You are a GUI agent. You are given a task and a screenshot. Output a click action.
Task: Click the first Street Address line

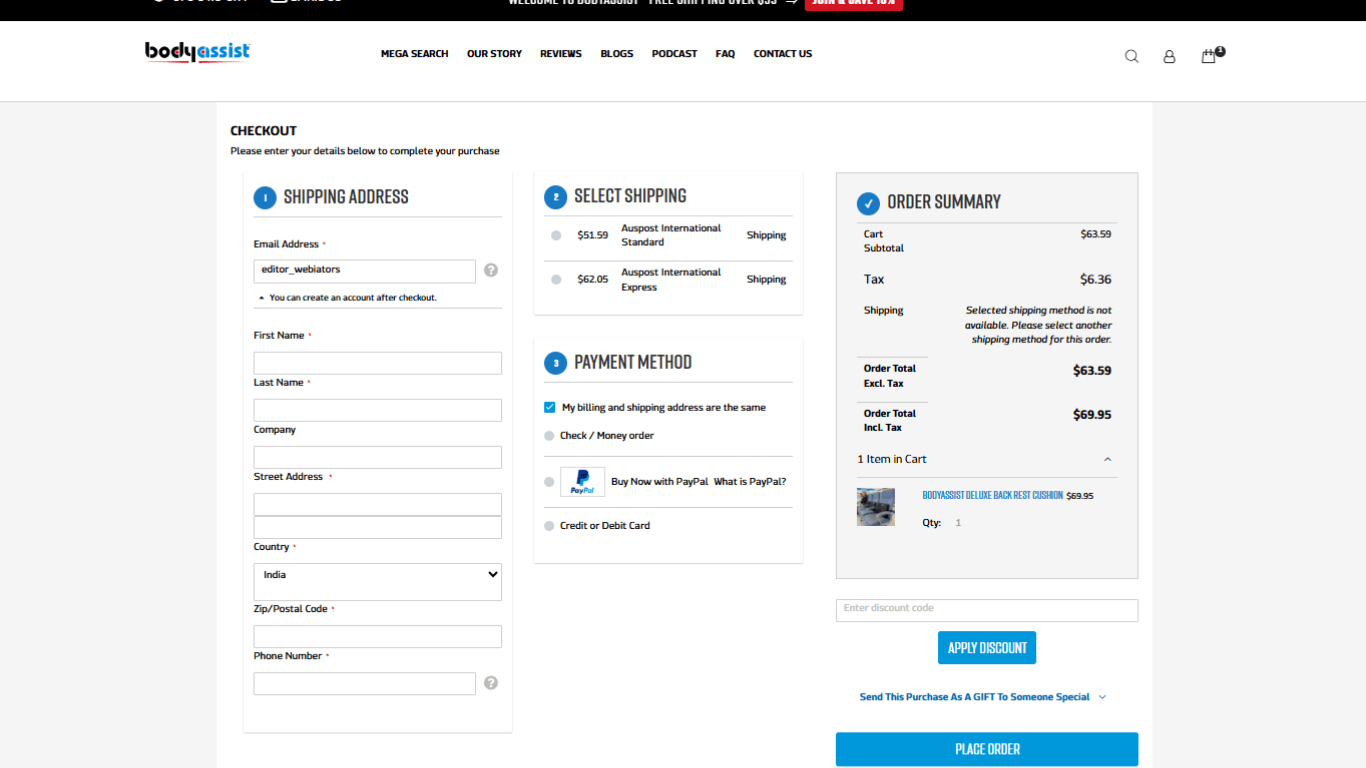point(378,504)
